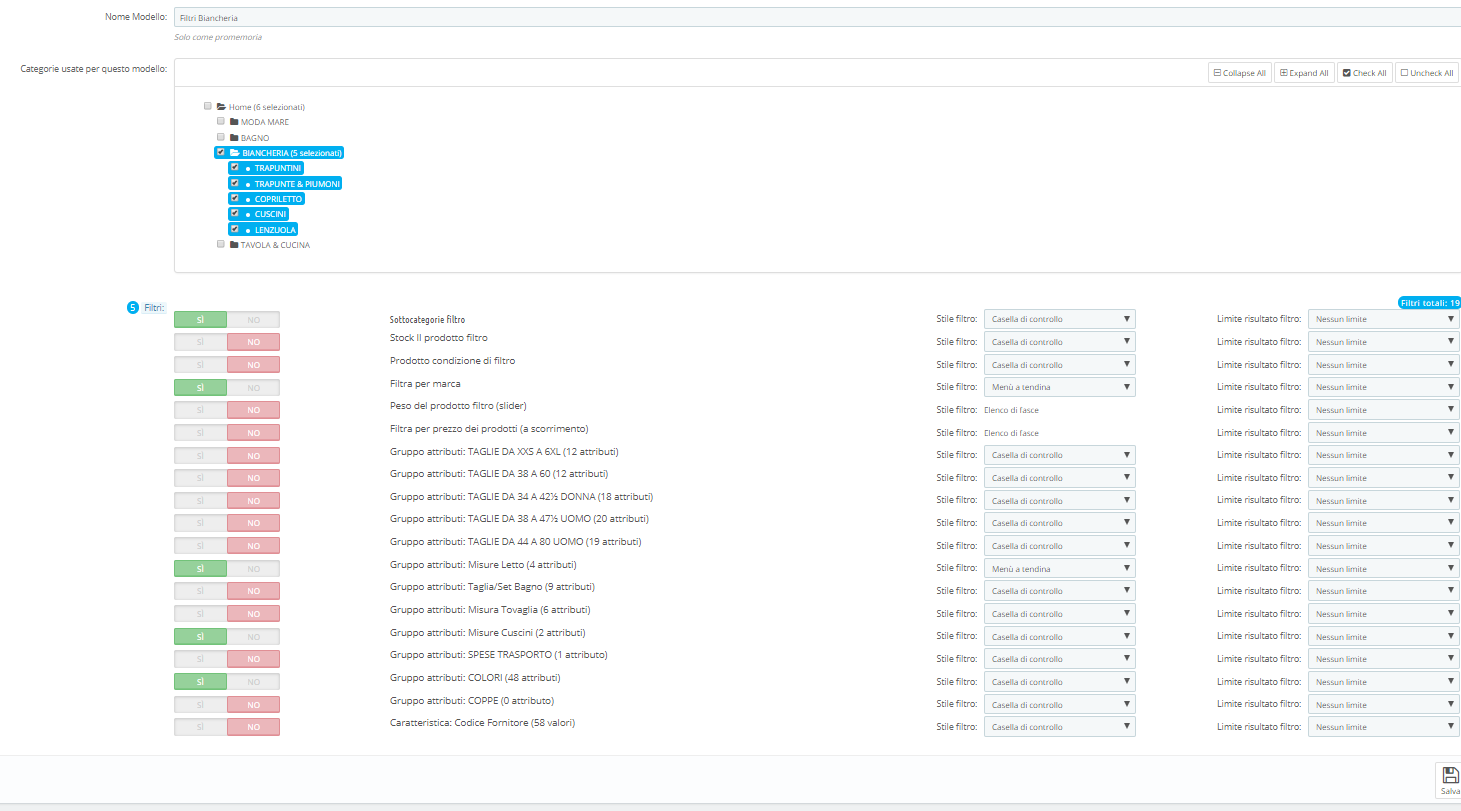Click the Expand All button
Viewport: 1461px width, 811px height.
pos(1304,73)
